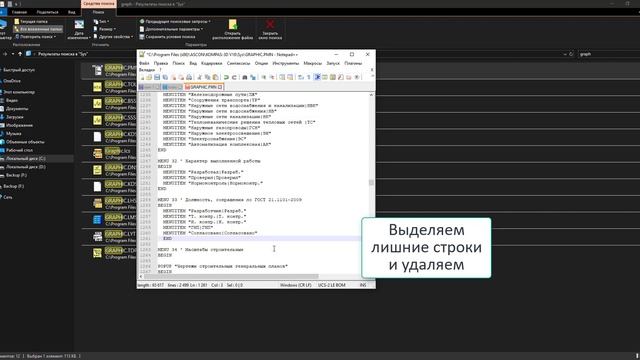Expand 'Повторить поиск' dropdown
The height and width of the screenshot is (360, 640).
coord(36,37)
